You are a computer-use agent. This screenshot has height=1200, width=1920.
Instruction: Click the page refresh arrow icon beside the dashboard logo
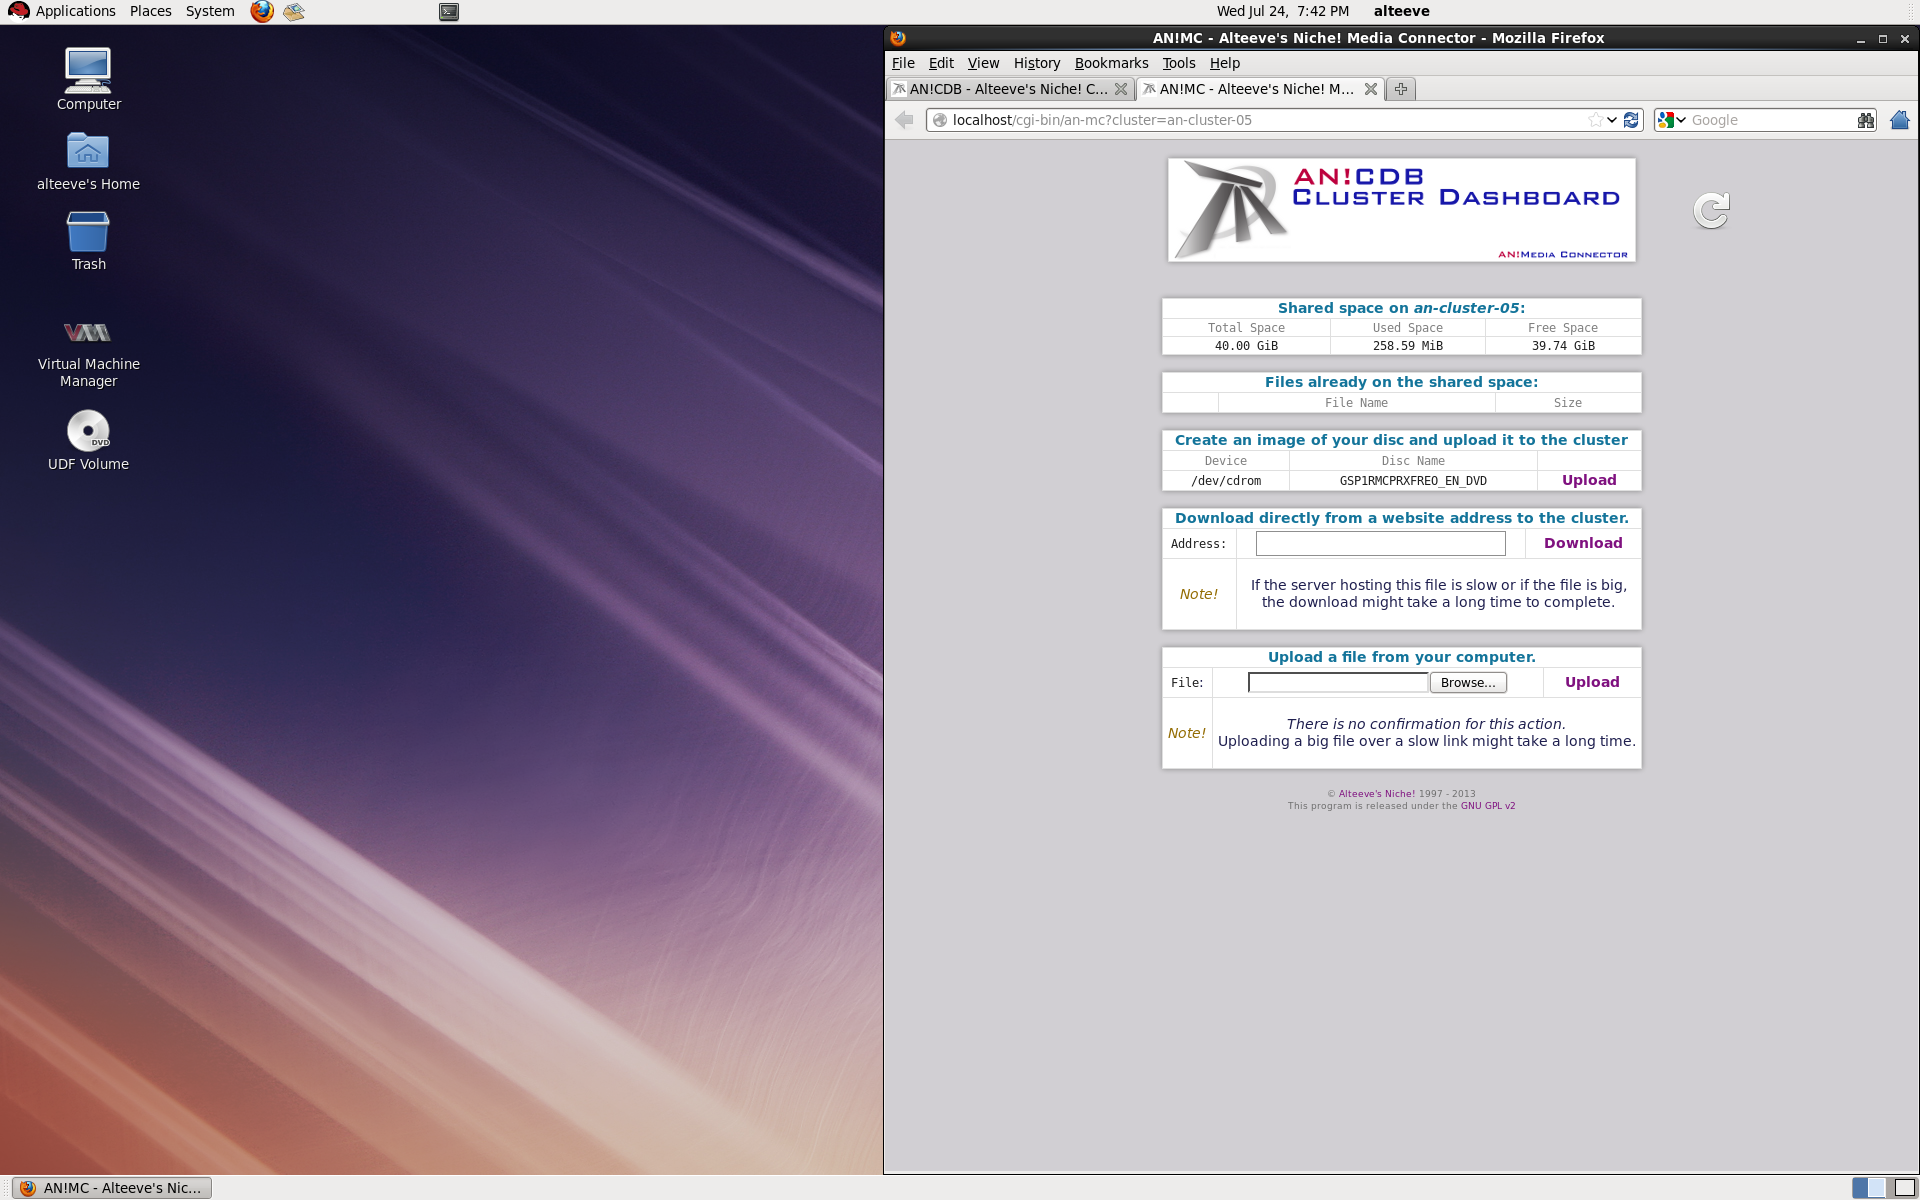pyautogui.click(x=1711, y=210)
